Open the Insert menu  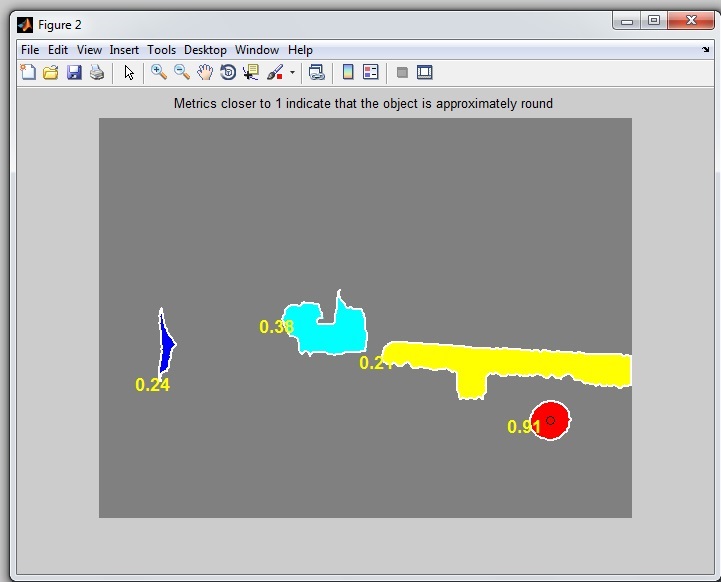124,50
